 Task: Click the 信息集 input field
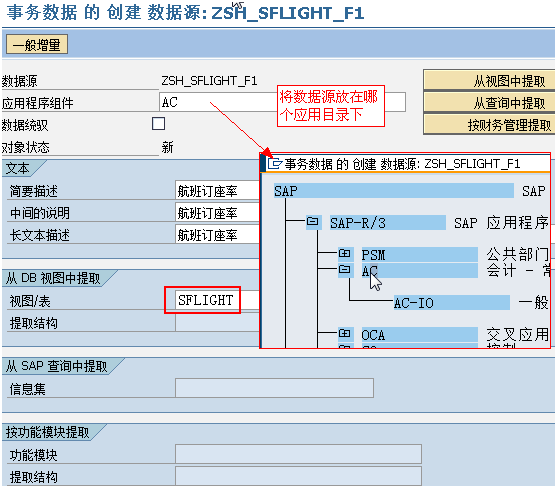pyautogui.click(x=274, y=388)
